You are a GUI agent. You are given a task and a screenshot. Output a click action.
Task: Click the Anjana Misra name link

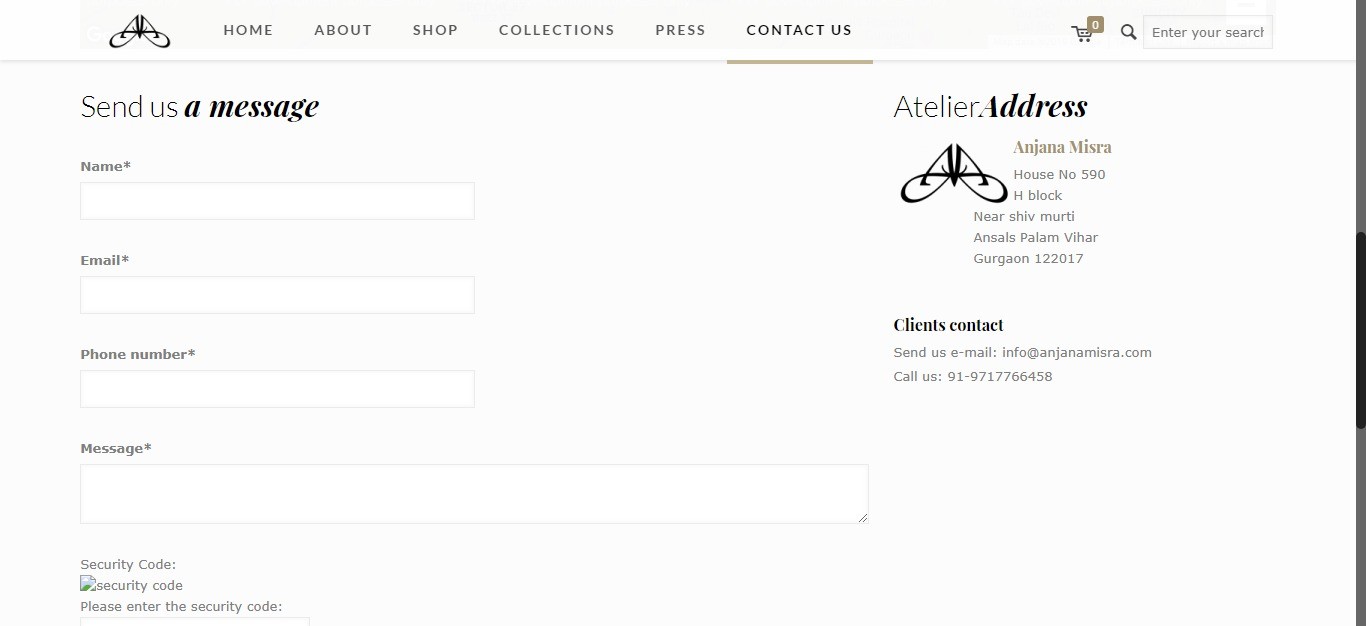tap(1062, 147)
